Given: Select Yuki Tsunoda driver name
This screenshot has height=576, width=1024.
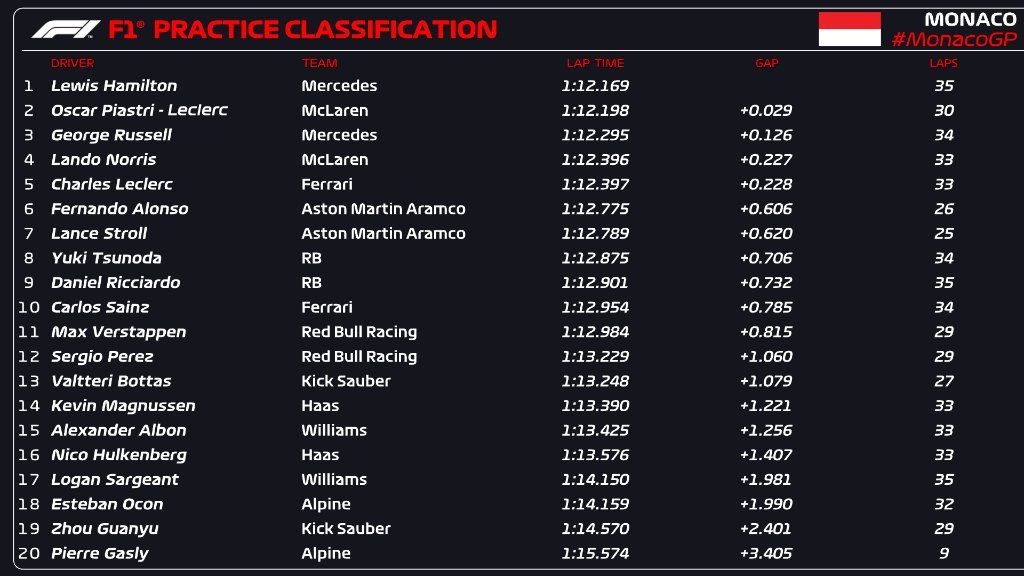Looking at the screenshot, I should [x=106, y=258].
